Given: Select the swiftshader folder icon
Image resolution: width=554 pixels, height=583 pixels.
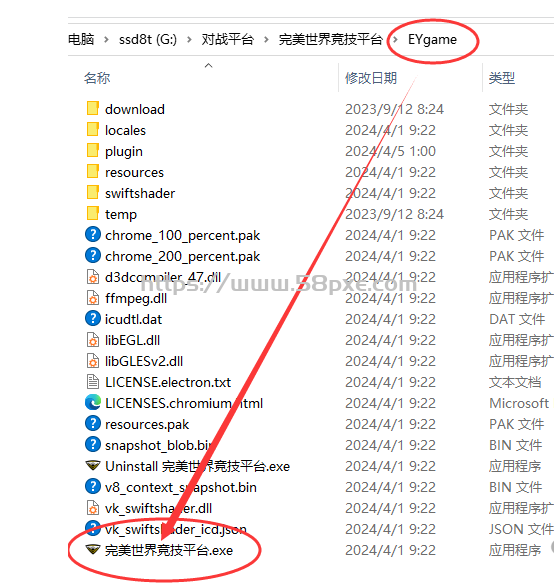Looking at the screenshot, I should (x=93, y=192).
